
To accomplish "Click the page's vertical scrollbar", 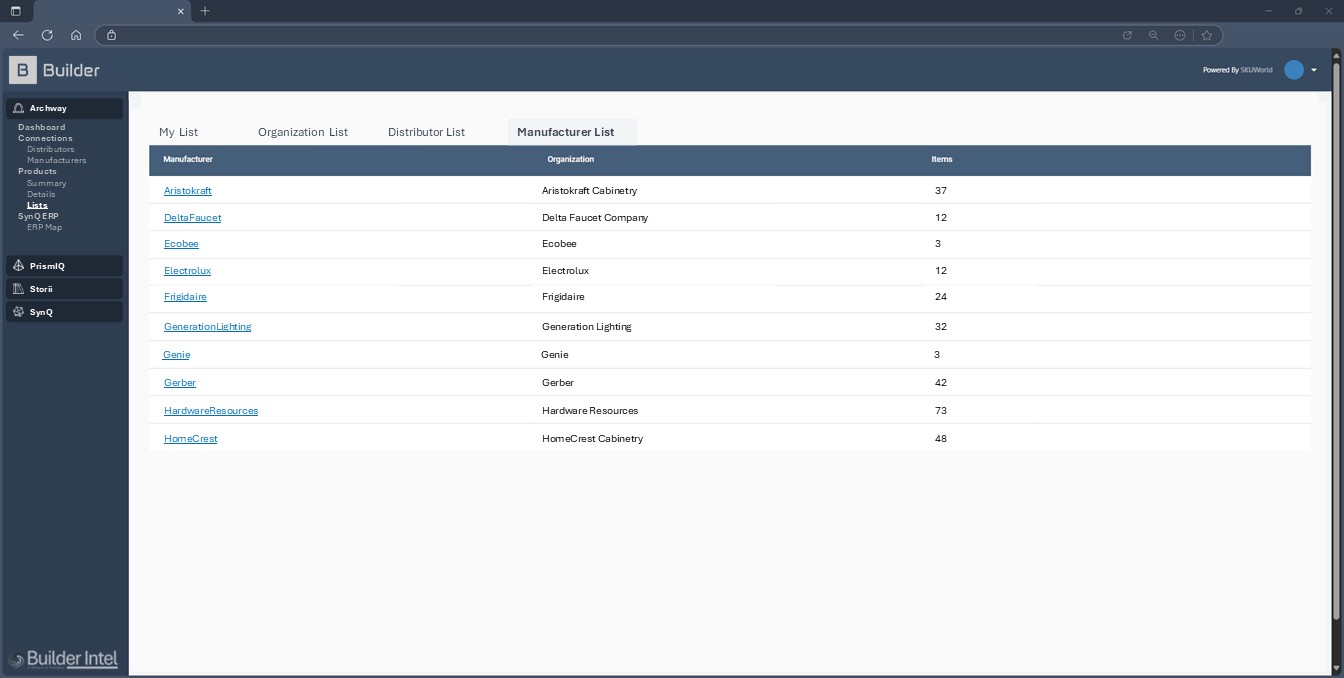I will tap(1336, 340).
